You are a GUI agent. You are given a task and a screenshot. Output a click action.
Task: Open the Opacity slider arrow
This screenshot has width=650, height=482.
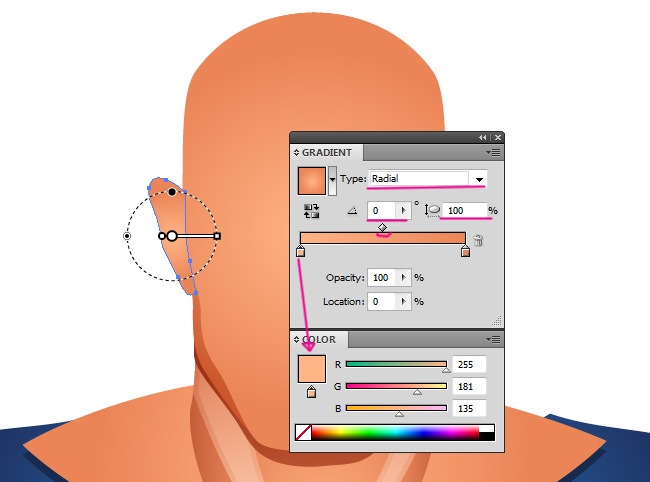[x=403, y=277]
